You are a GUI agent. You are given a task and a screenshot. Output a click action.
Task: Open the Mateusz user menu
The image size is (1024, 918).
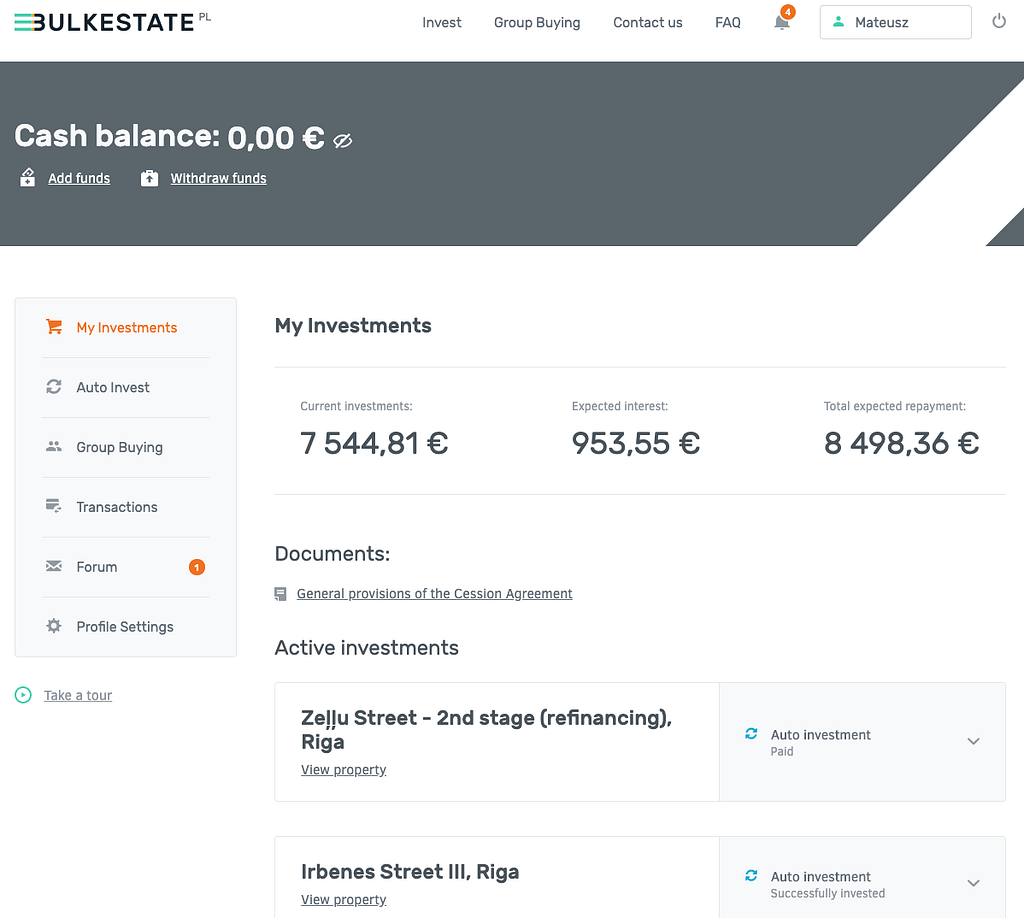(x=895, y=22)
